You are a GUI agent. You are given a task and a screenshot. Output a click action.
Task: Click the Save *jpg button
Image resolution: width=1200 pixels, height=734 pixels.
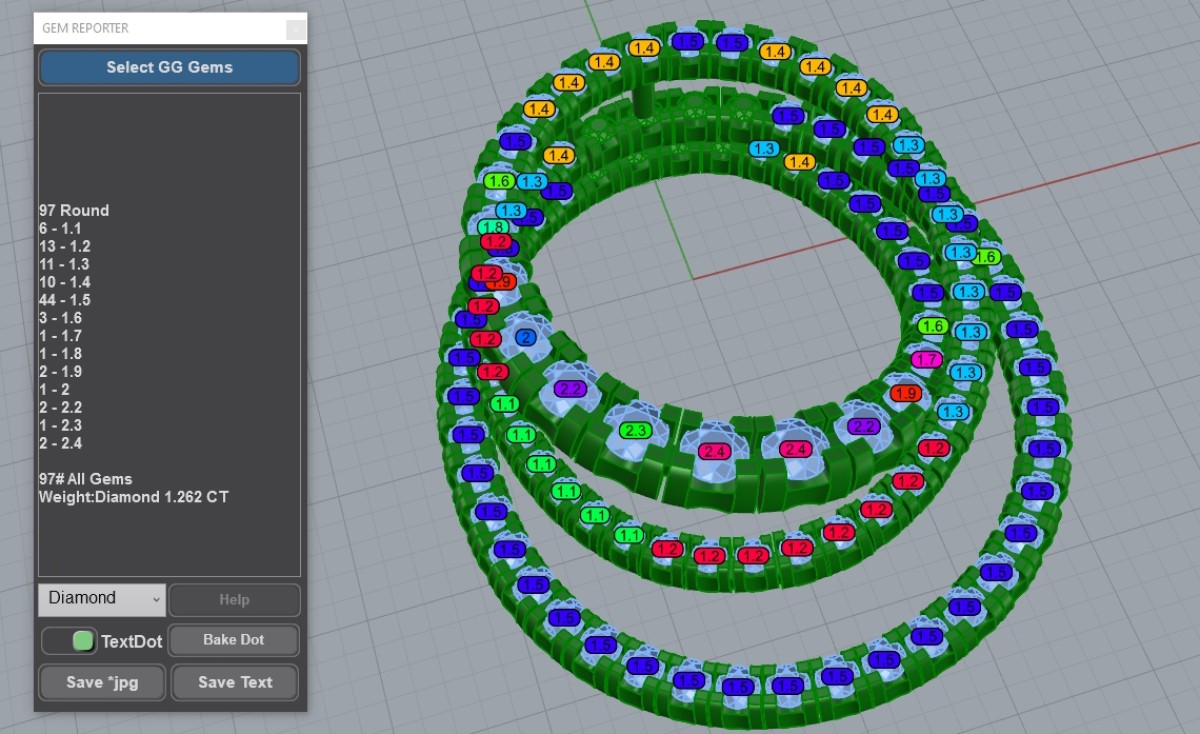point(102,682)
